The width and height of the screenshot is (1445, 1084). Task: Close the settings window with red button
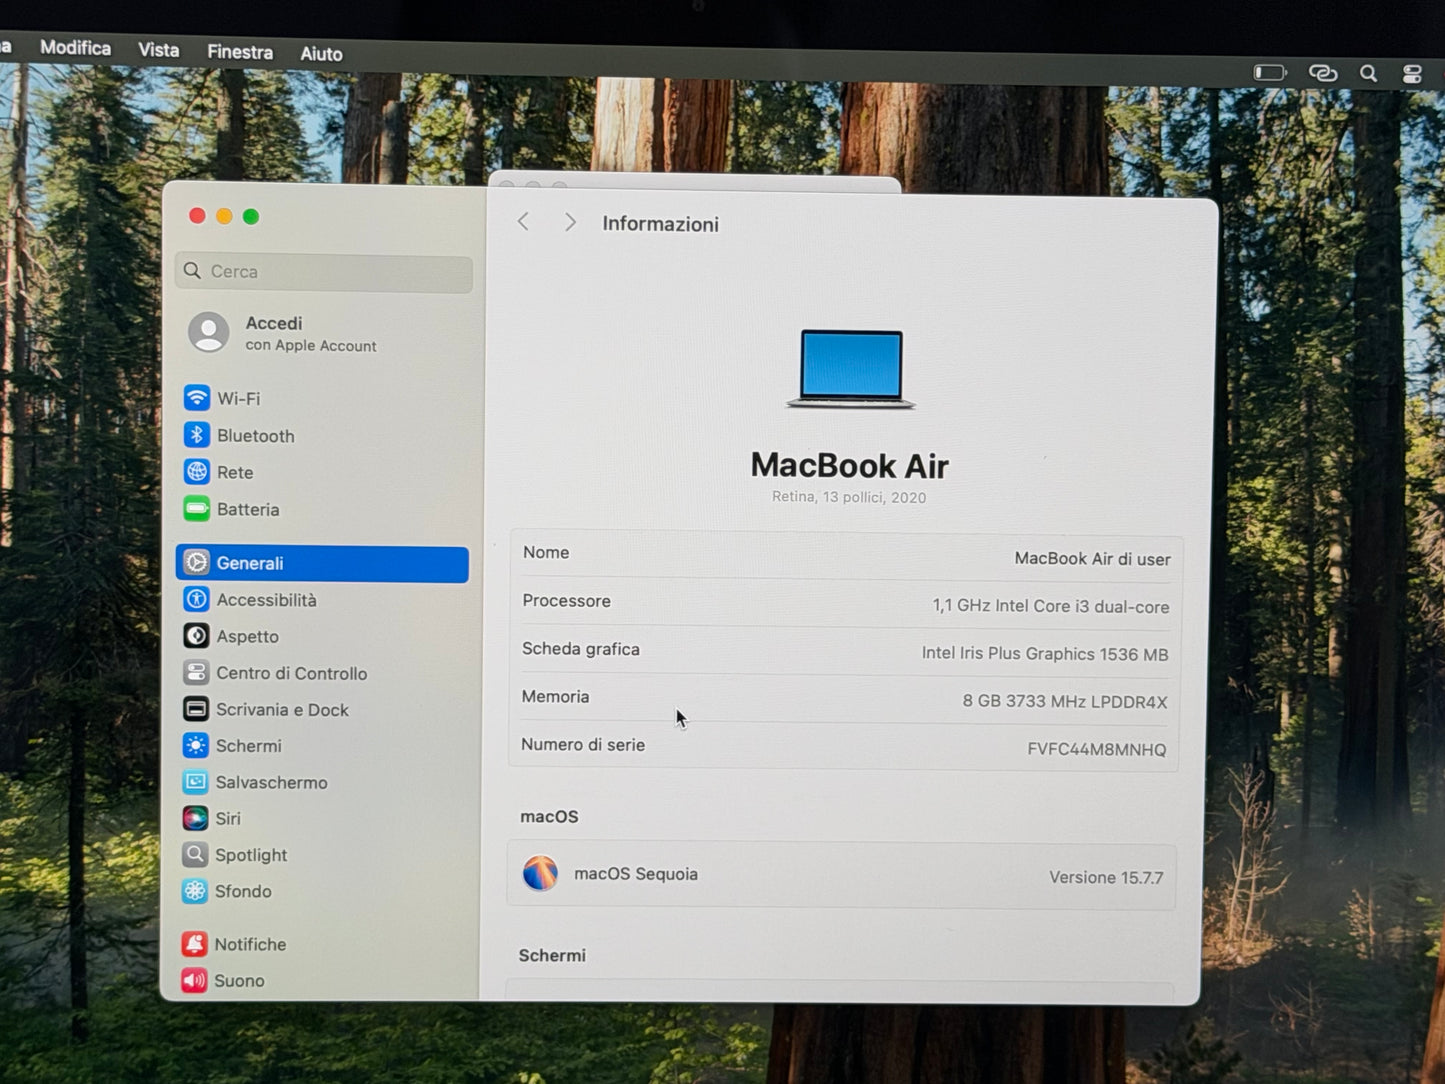coord(197,216)
